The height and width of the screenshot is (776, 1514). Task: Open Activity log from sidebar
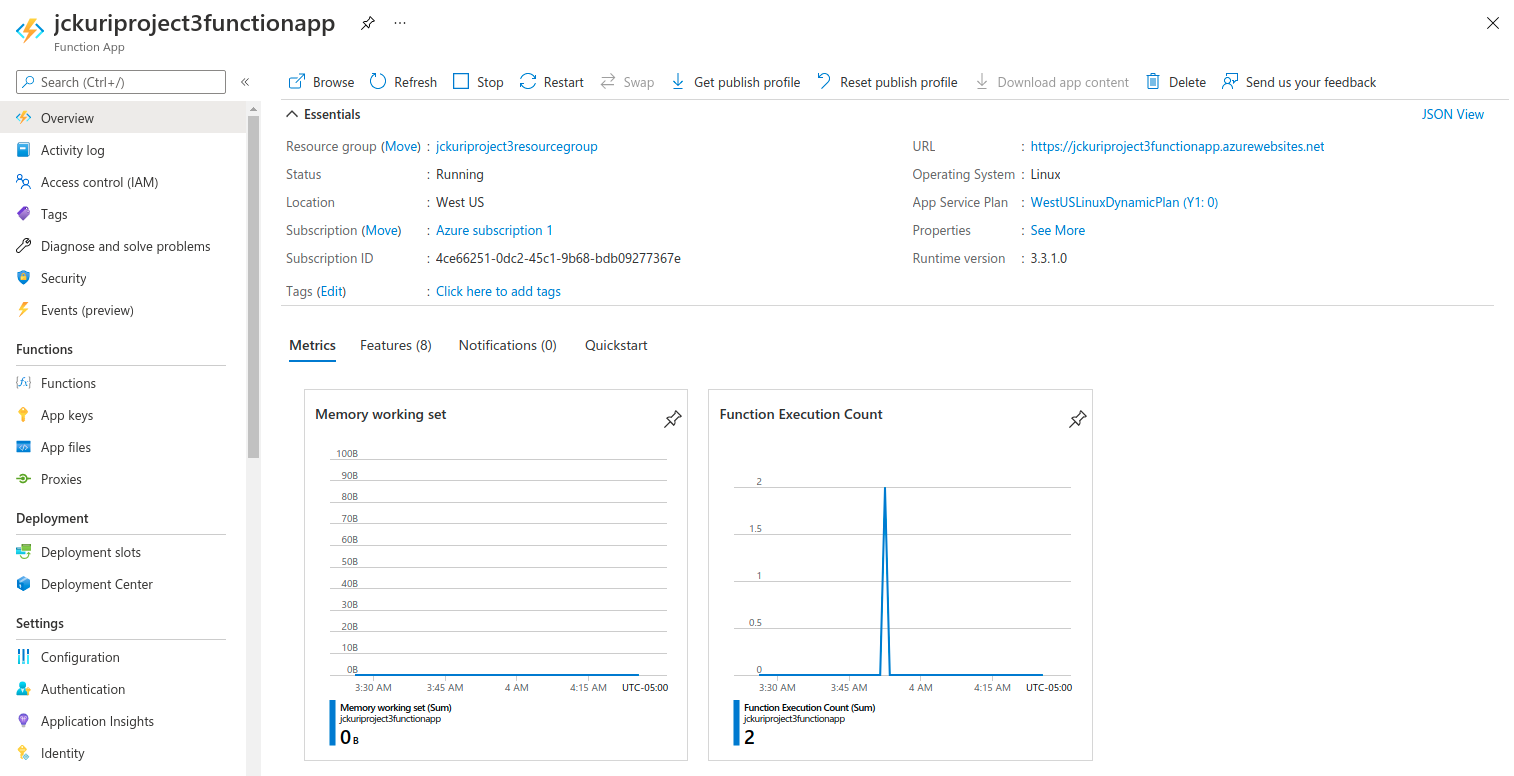point(123,150)
